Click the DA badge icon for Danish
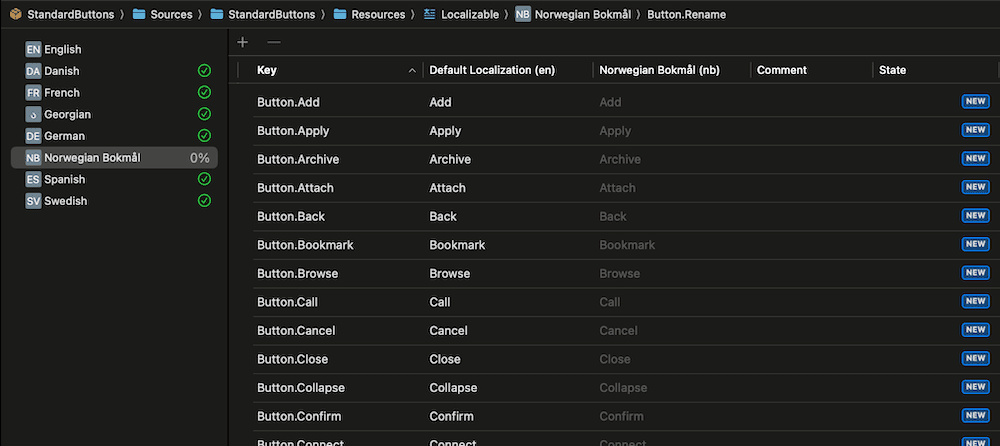The image size is (1000, 446). 33,71
